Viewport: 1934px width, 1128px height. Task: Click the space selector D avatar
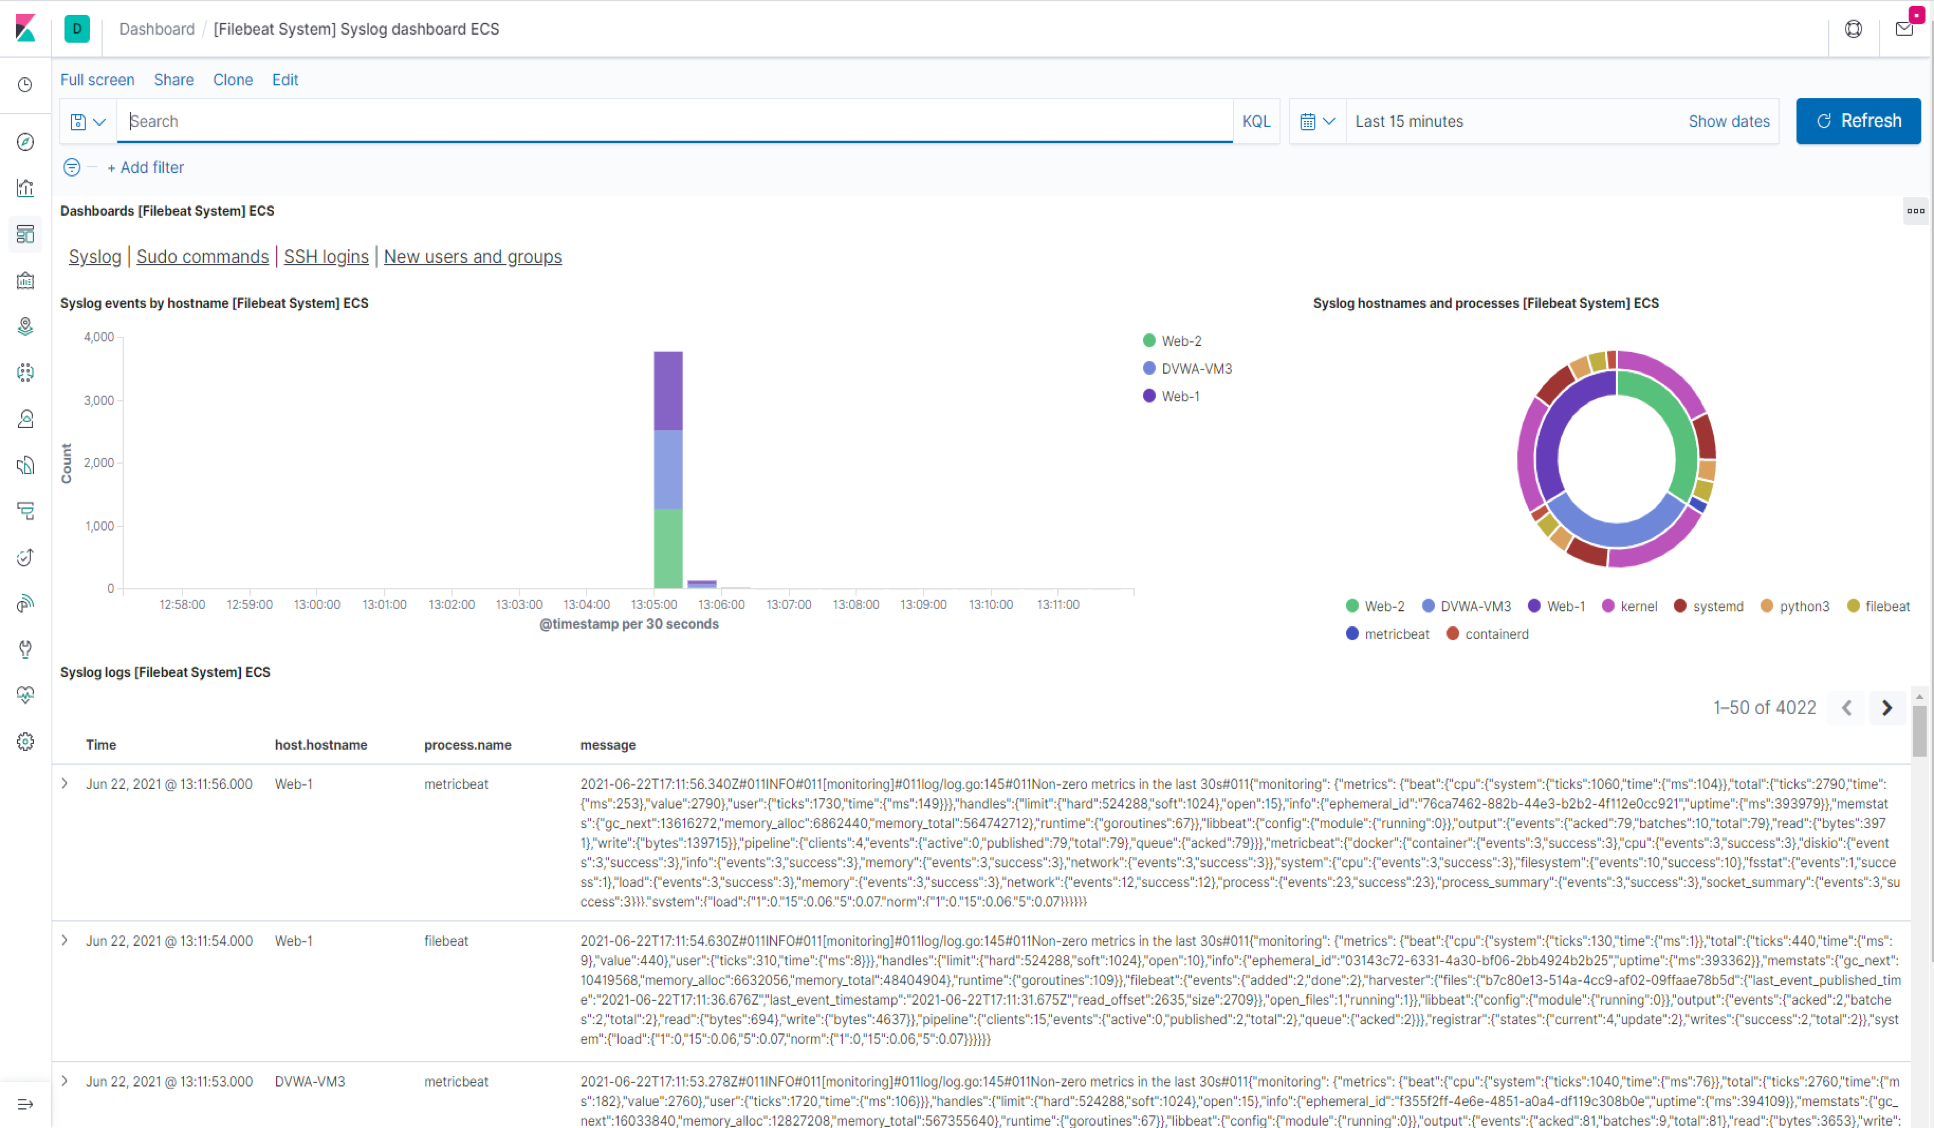click(77, 29)
